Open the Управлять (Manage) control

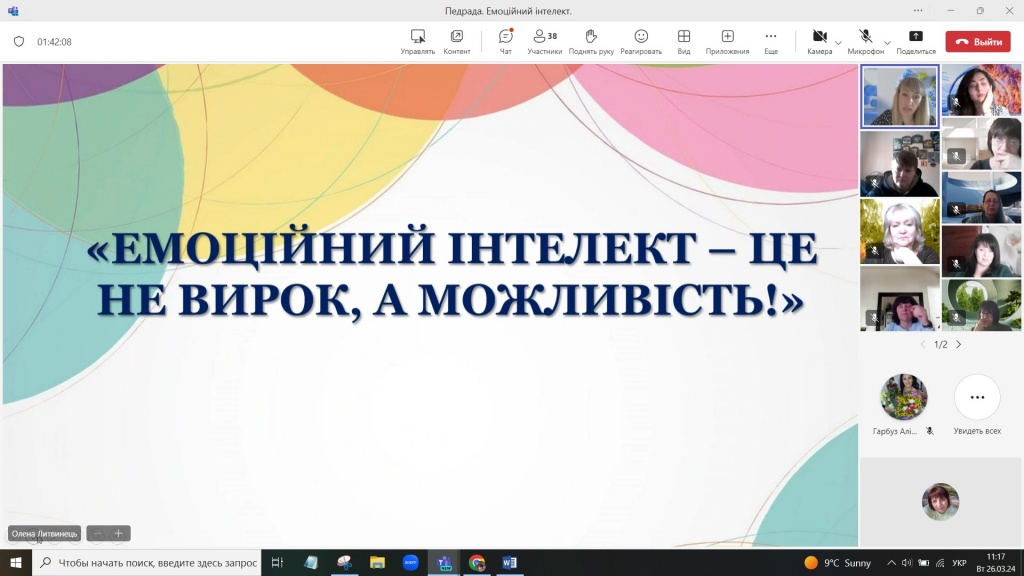417,42
